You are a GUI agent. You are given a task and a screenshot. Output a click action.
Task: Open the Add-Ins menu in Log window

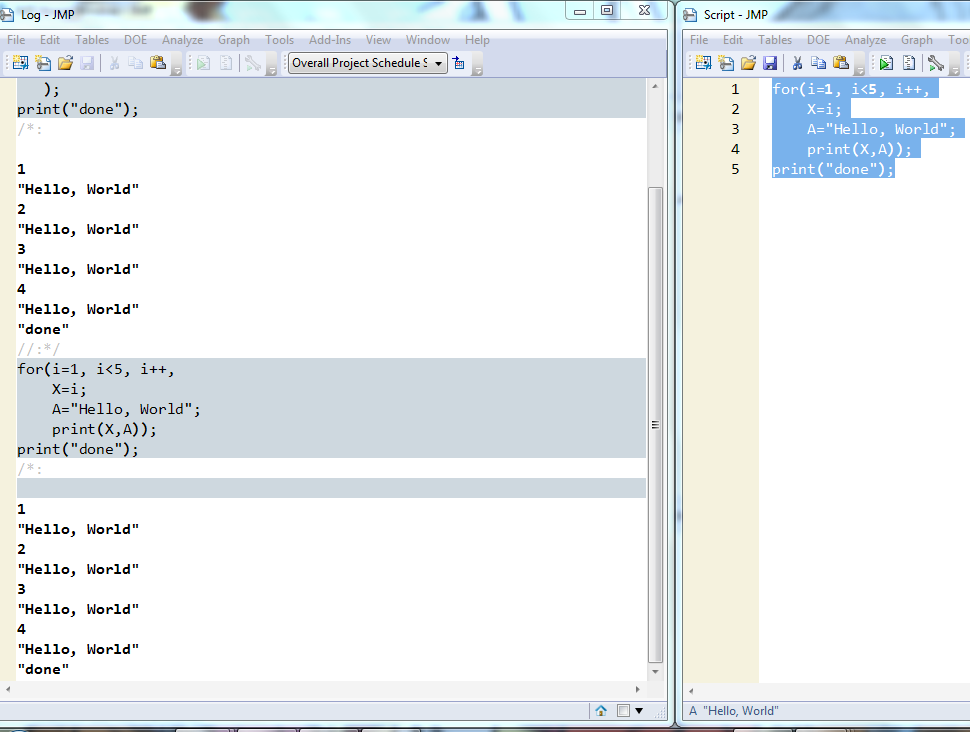[330, 40]
